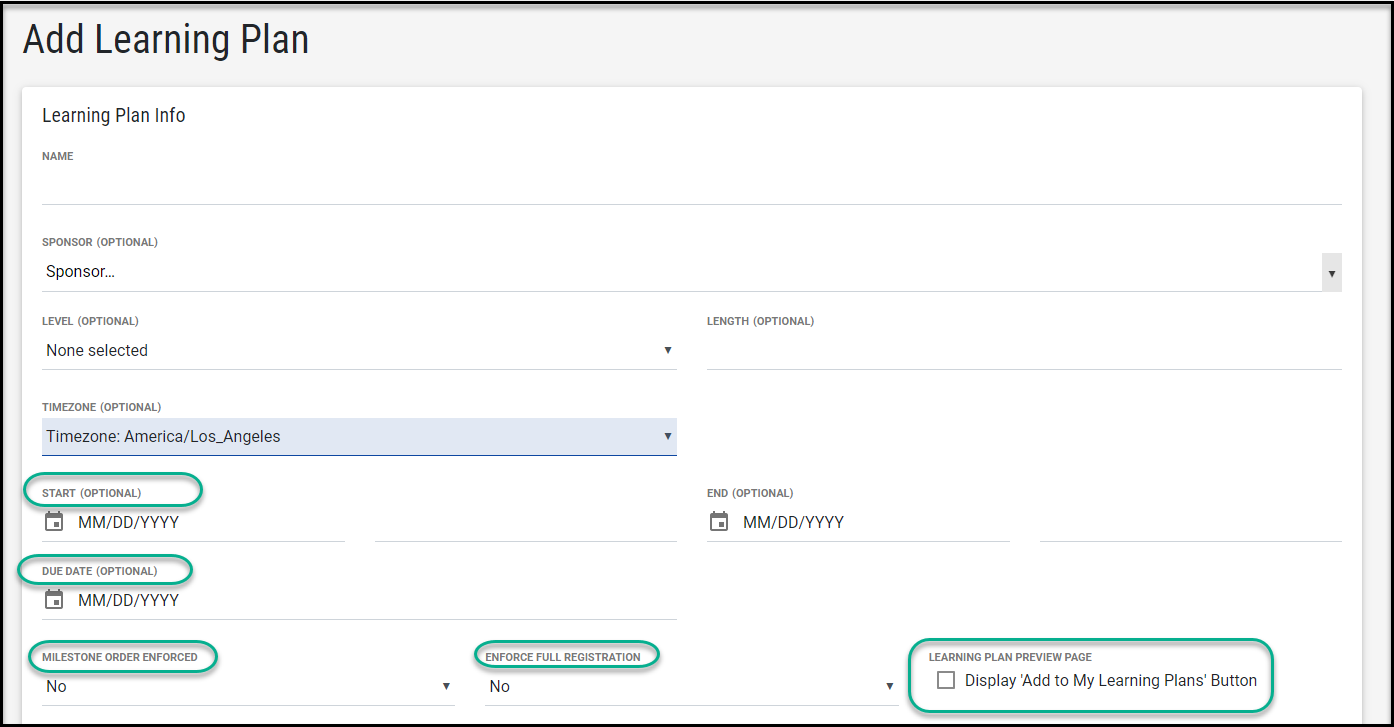Click the Level dropdown arrow
The height and width of the screenshot is (727, 1394).
point(667,350)
